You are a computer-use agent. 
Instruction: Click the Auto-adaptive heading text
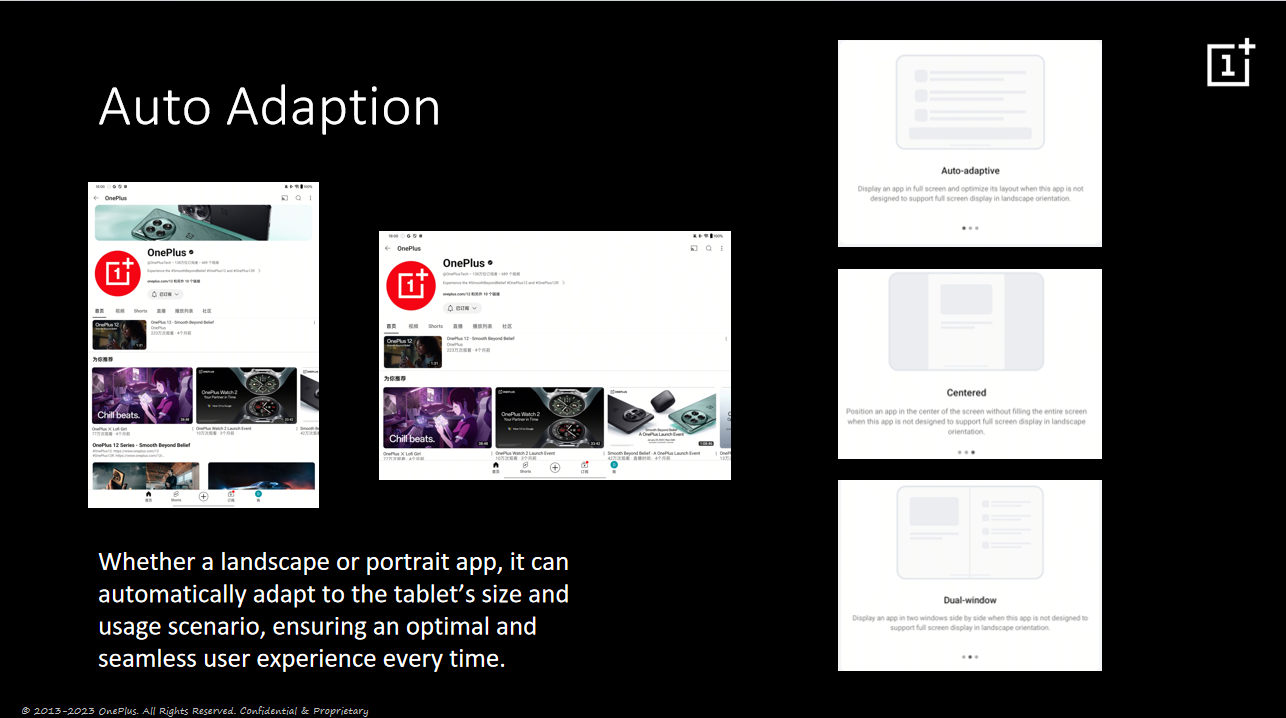[970, 171]
